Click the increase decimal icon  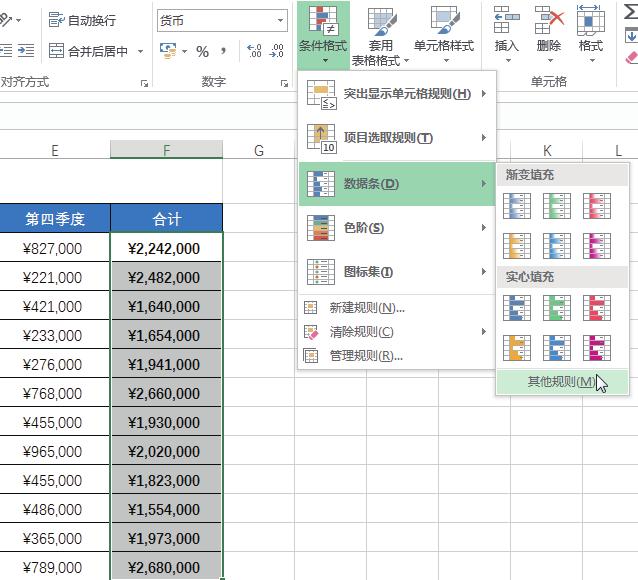(253, 51)
